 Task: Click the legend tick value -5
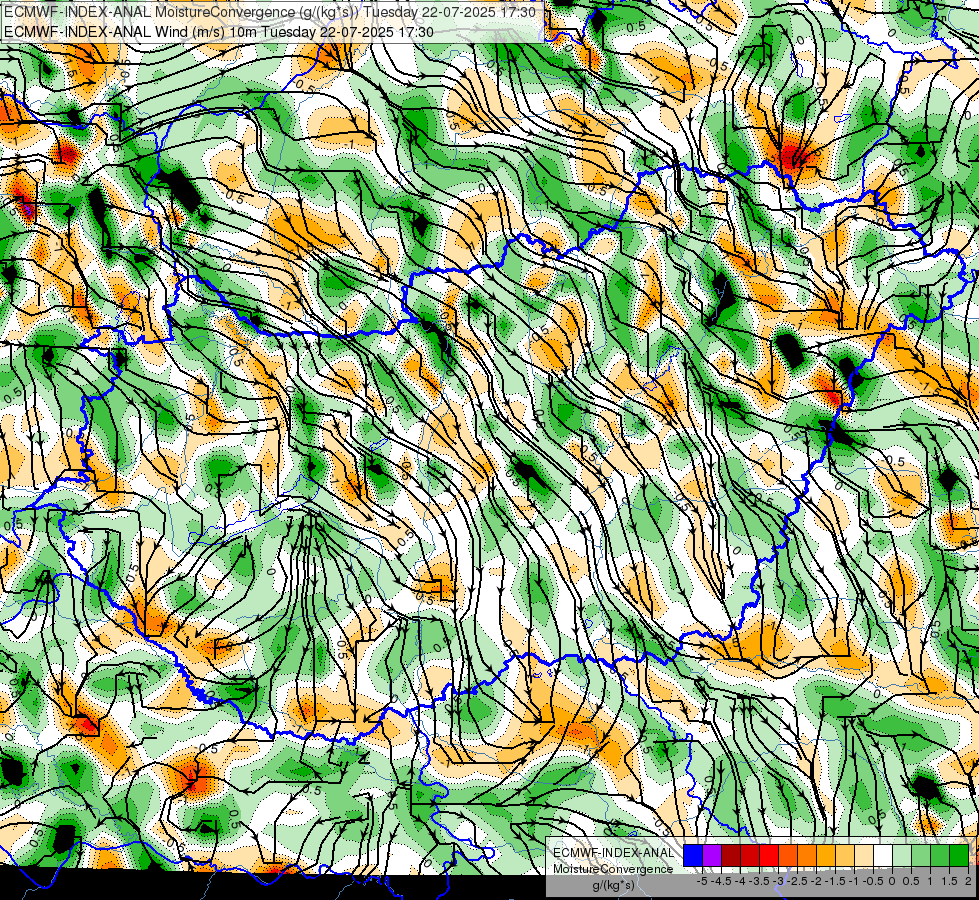(x=702, y=881)
